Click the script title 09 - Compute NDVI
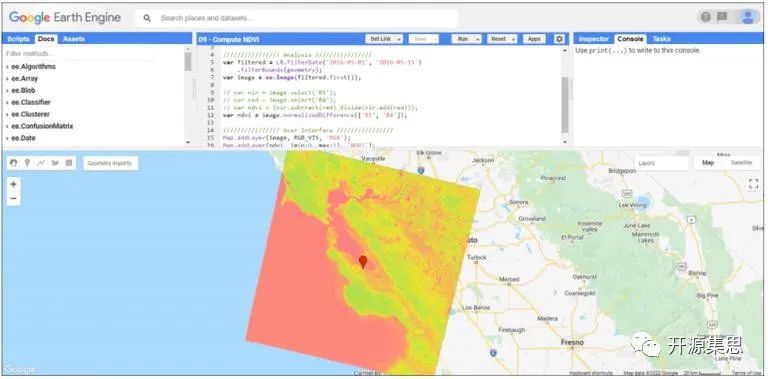Viewport: 768px width, 379px height. pos(229,39)
